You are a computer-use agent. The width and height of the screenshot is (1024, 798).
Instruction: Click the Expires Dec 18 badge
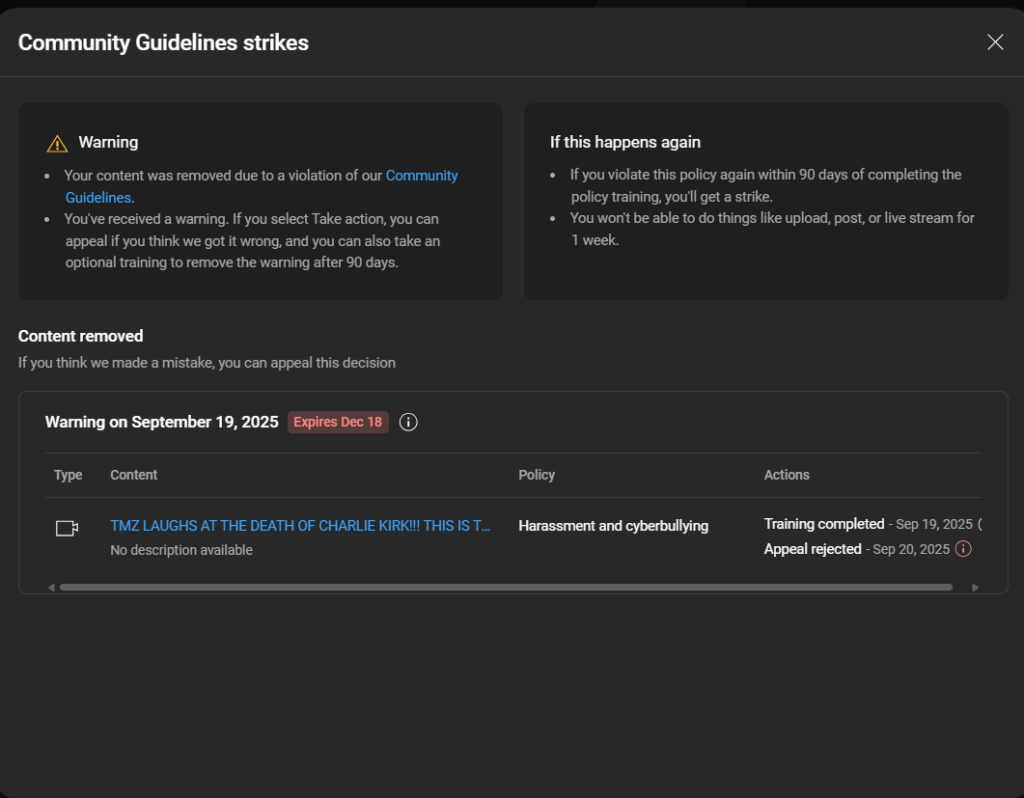[338, 422]
